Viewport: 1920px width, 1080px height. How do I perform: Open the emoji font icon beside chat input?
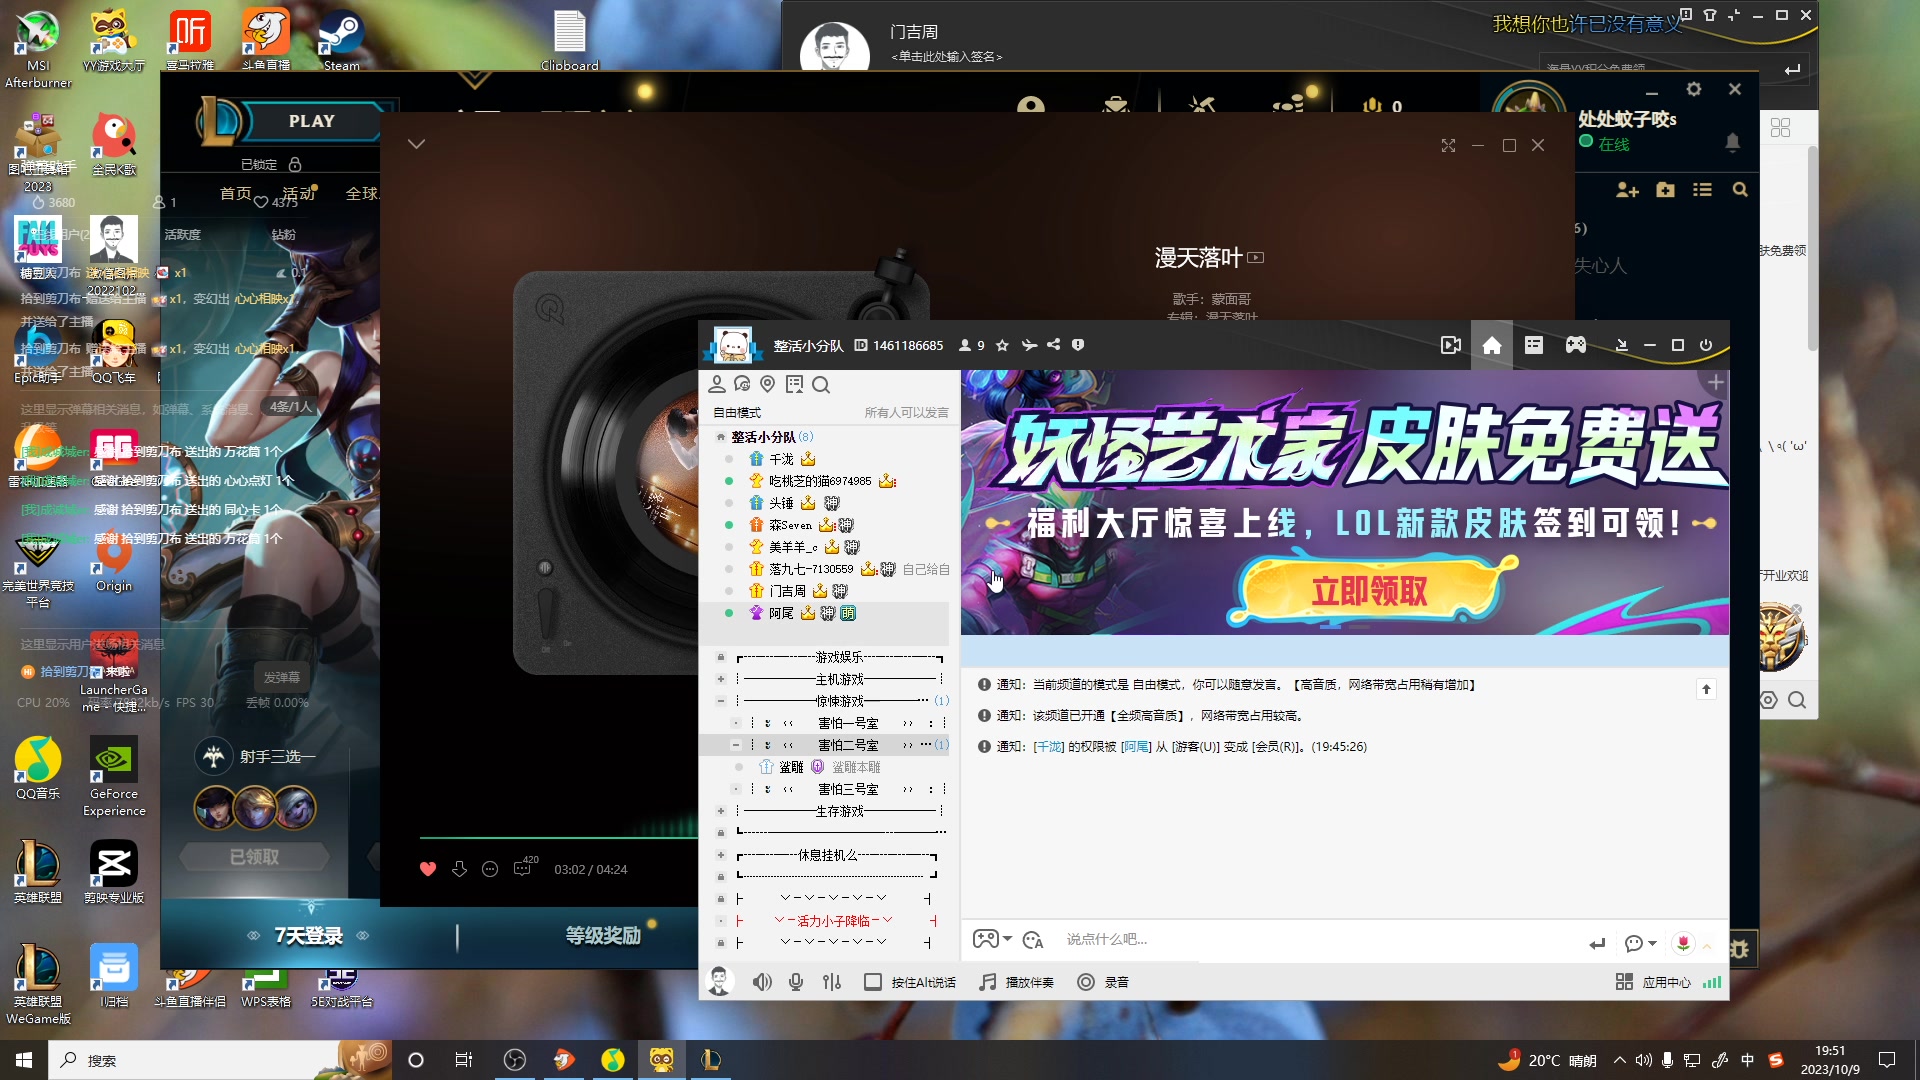click(x=1033, y=940)
